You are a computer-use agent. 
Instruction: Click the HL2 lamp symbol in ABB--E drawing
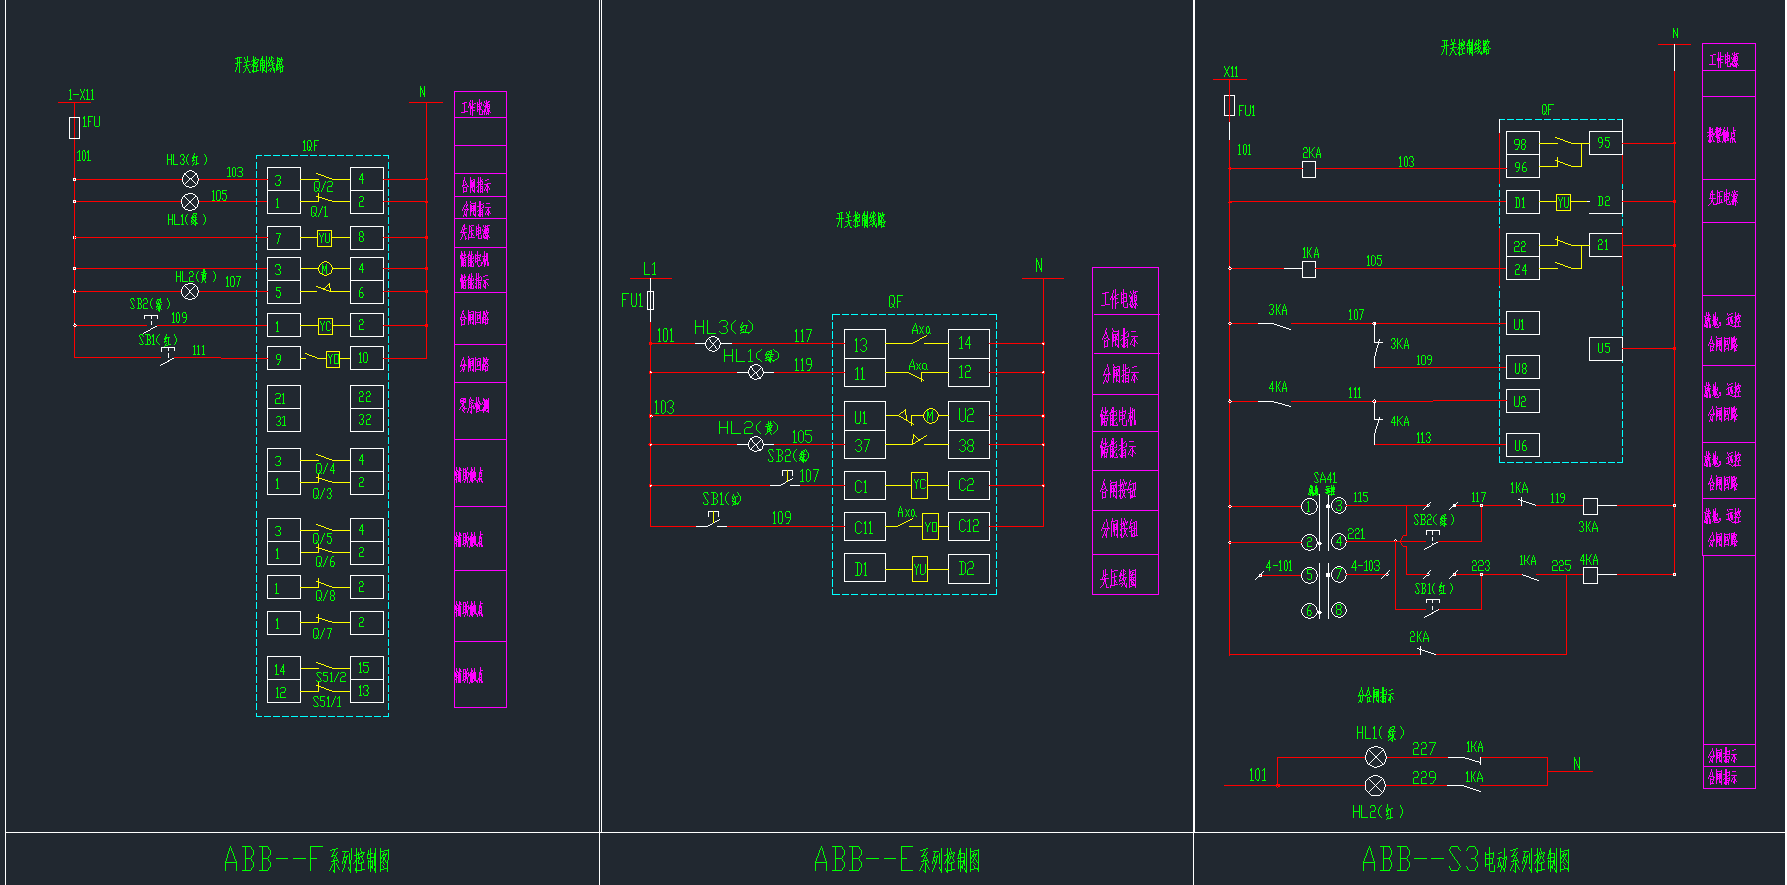pyautogui.click(x=756, y=444)
